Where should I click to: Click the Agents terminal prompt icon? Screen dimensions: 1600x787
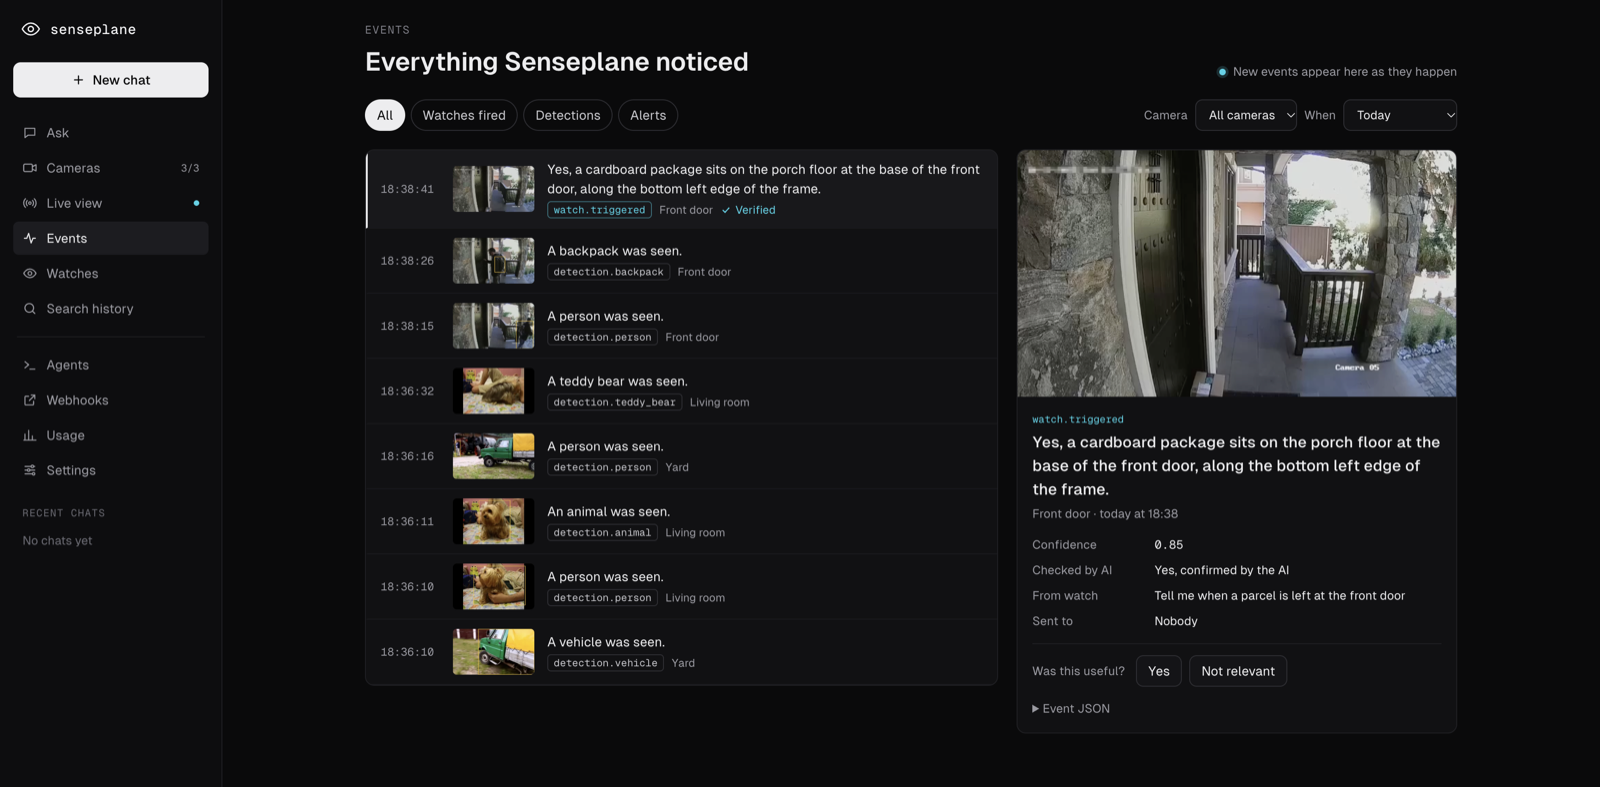[30, 365]
